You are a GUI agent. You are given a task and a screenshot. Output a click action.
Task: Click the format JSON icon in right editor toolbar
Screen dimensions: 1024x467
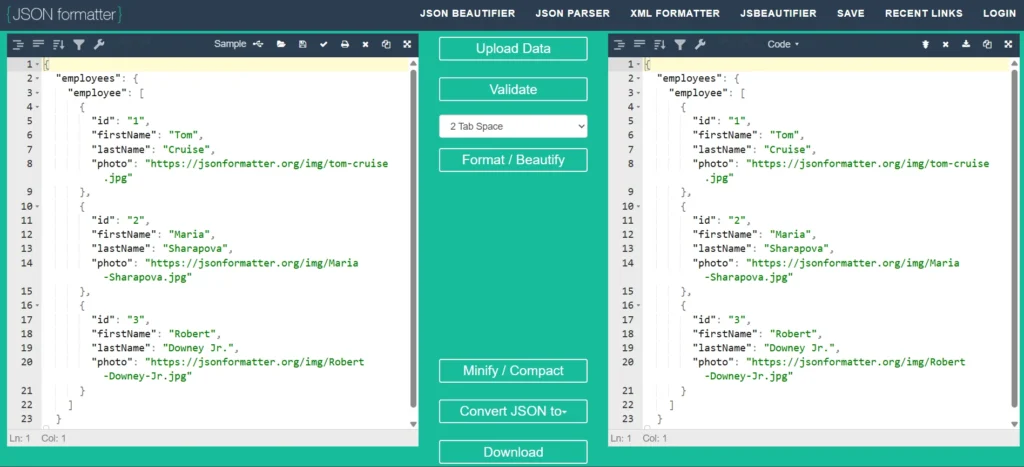pos(619,44)
